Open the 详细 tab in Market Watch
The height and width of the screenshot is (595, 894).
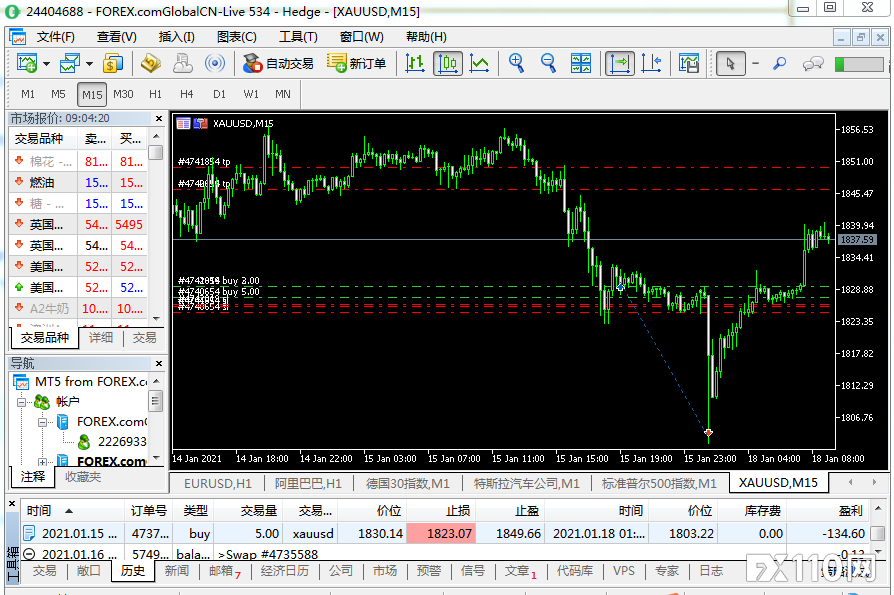click(x=101, y=337)
